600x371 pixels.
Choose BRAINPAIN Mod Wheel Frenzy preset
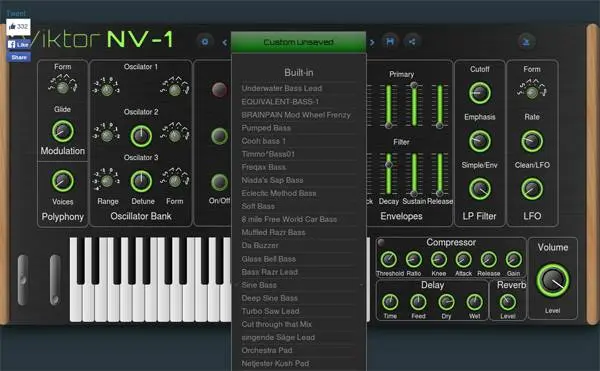tap(298, 115)
